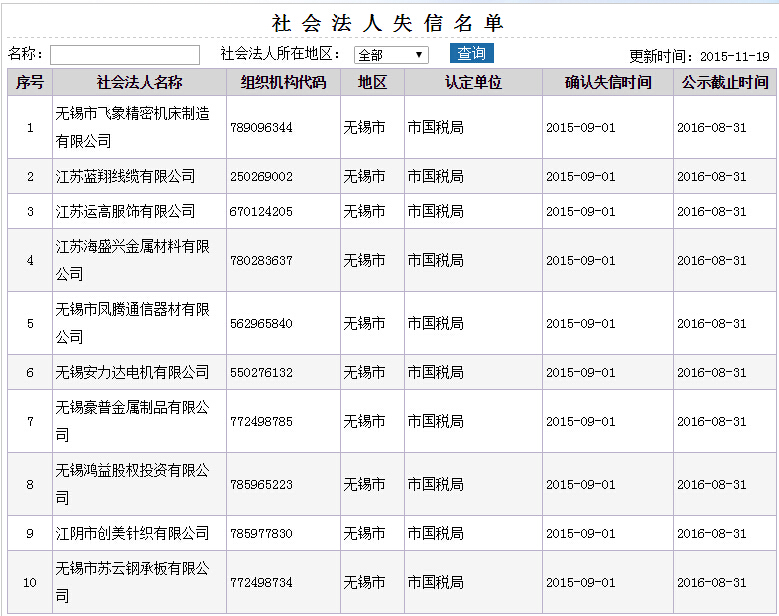This screenshot has width=779, height=616.
Task: Click 2015-09-01 date in row 7
Action: tap(581, 421)
